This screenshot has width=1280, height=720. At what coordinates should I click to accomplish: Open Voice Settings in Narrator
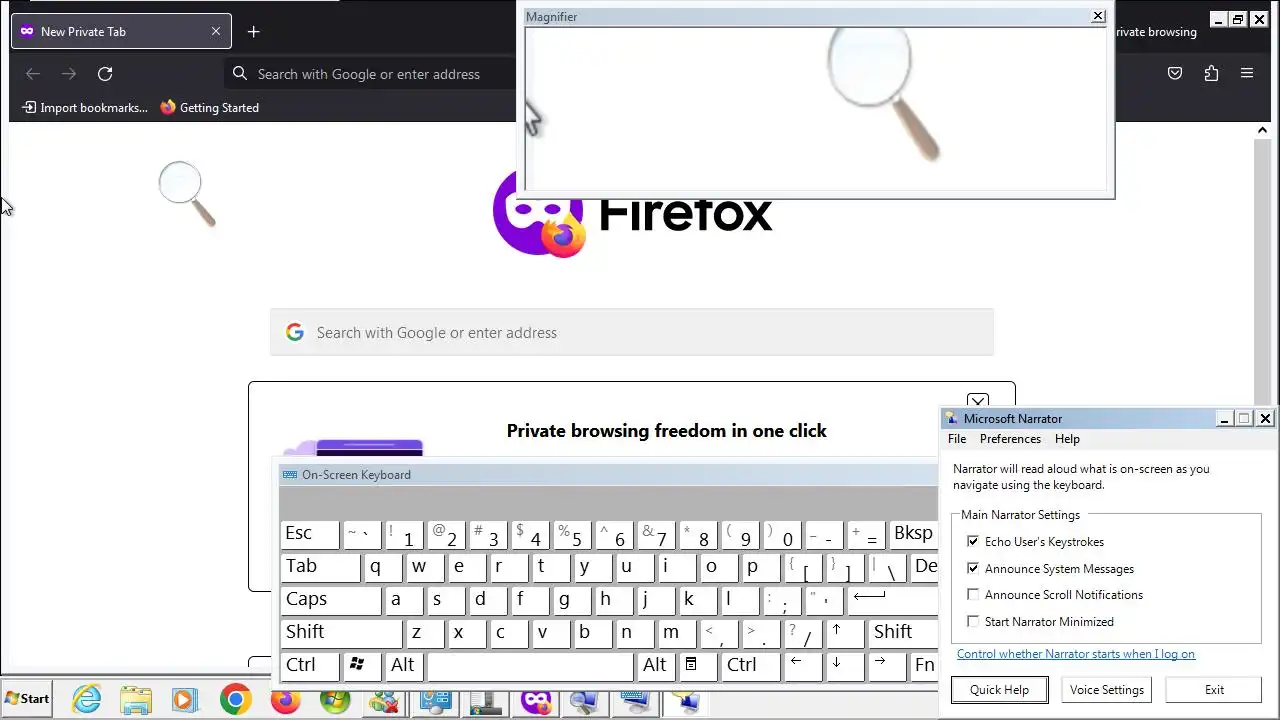coord(1107,690)
